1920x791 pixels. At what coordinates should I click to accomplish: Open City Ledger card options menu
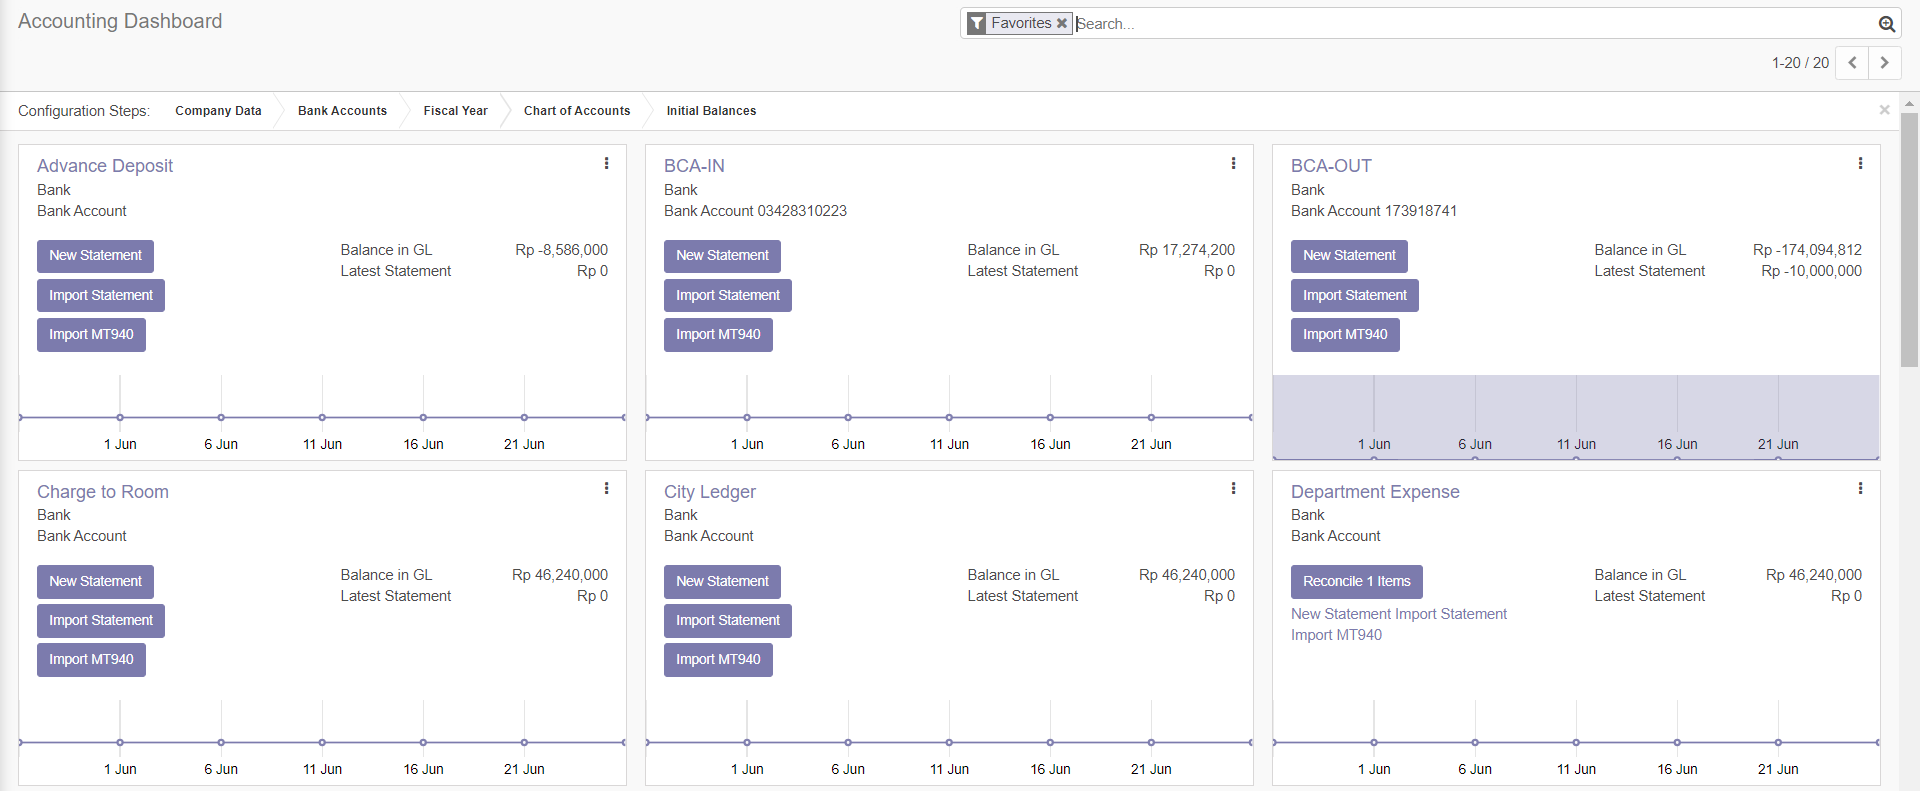1233,488
